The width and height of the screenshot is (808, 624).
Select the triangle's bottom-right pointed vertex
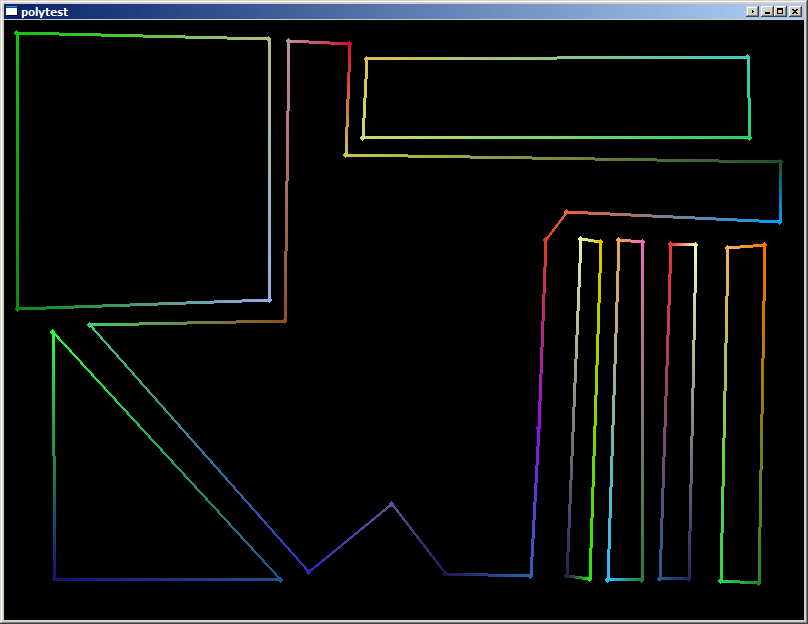(280, 580)
